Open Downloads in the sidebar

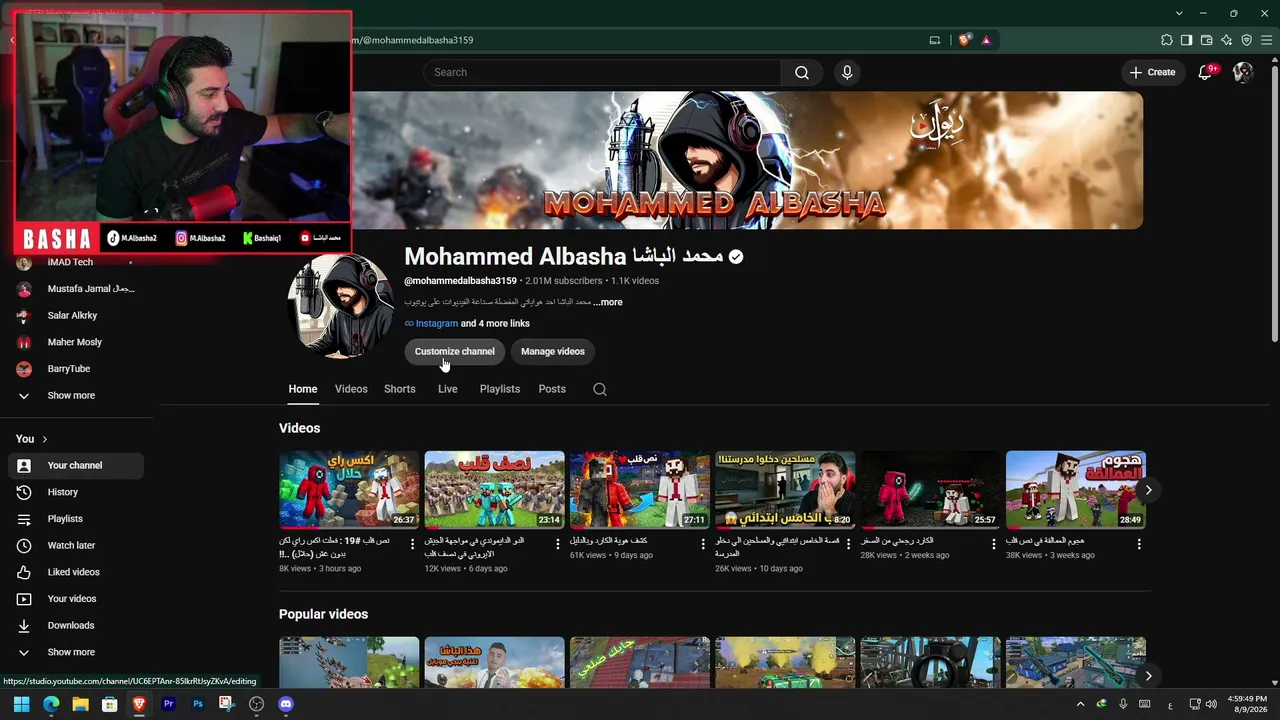[76, 625]
